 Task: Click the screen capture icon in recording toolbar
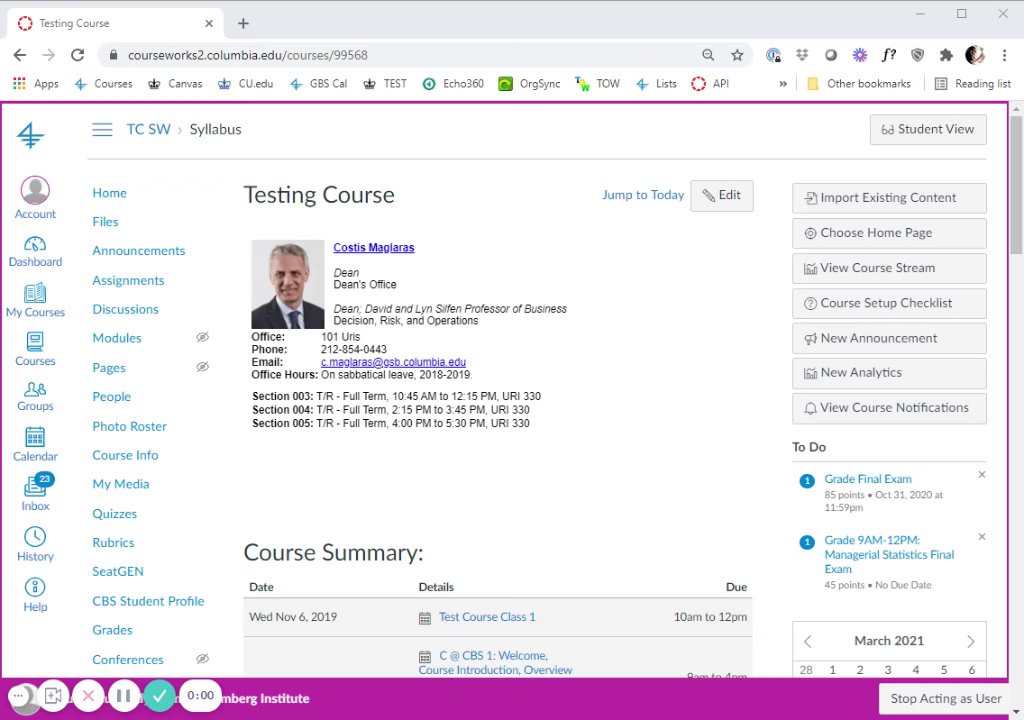click(53, 696)
